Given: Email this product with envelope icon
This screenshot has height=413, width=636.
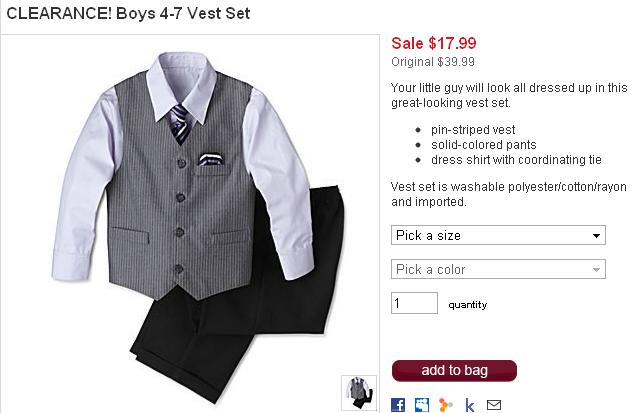Looking at the screenshot, I should pyautogui.click(x=494, y=404).
